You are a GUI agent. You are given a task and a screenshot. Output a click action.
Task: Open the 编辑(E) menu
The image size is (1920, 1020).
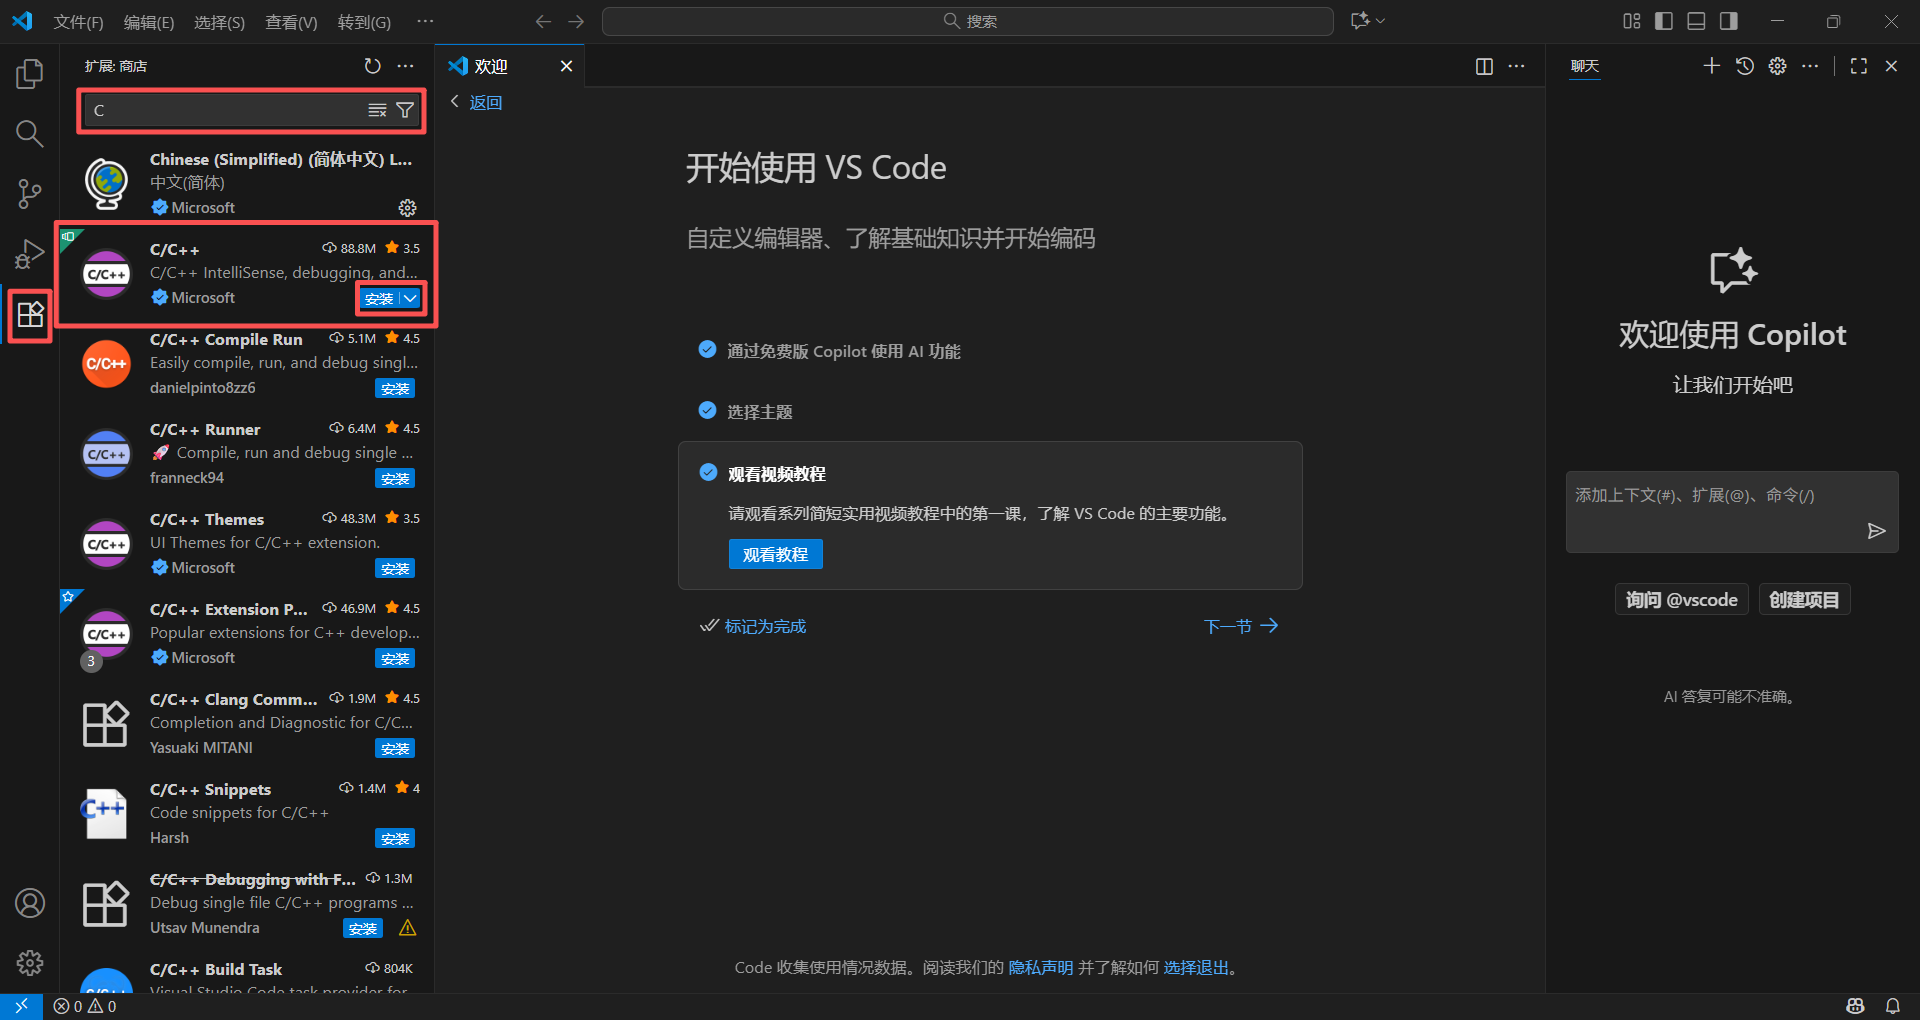149,22
